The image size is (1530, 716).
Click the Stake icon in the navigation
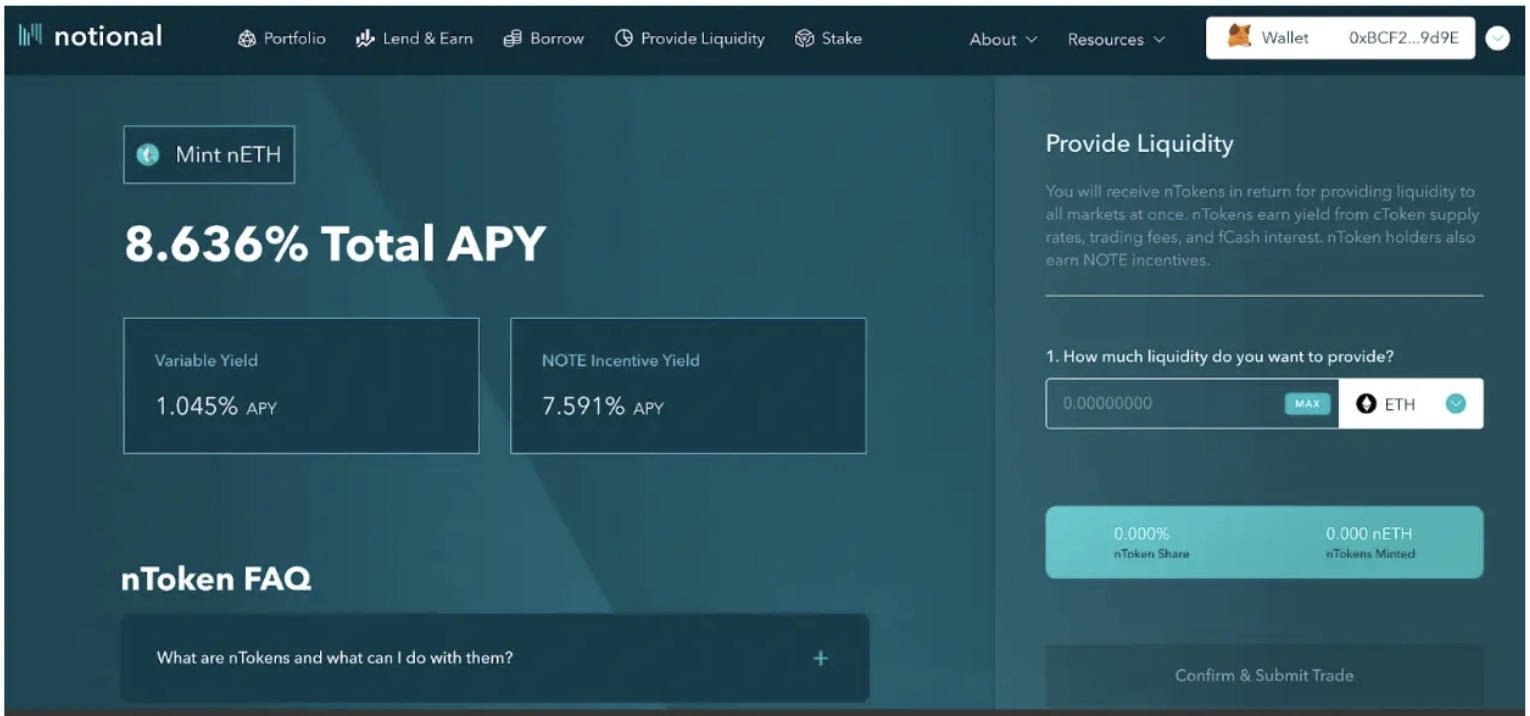[803, 38]
